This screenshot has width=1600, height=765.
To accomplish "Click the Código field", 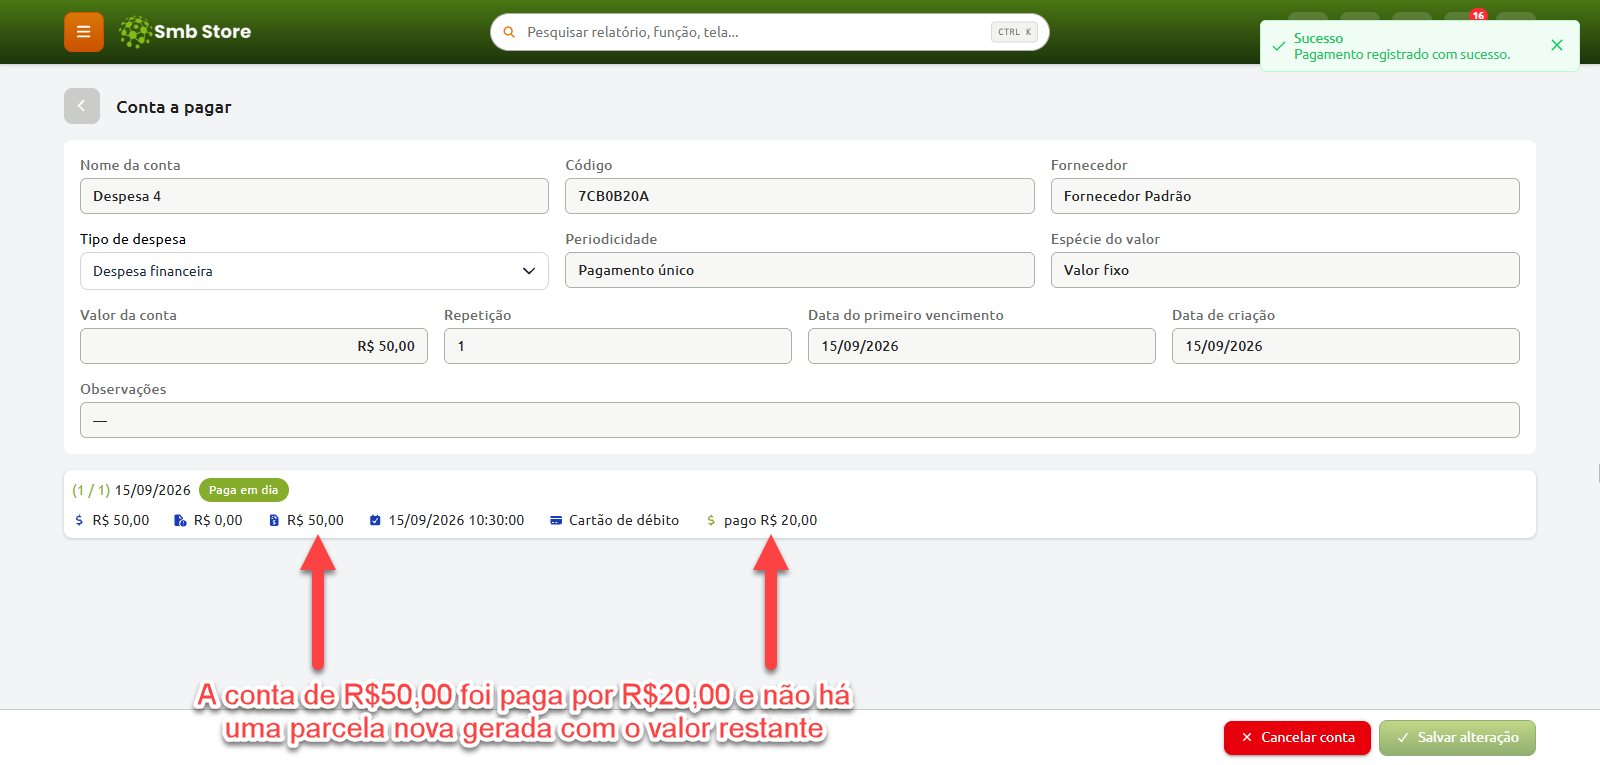I will point(799,196).
